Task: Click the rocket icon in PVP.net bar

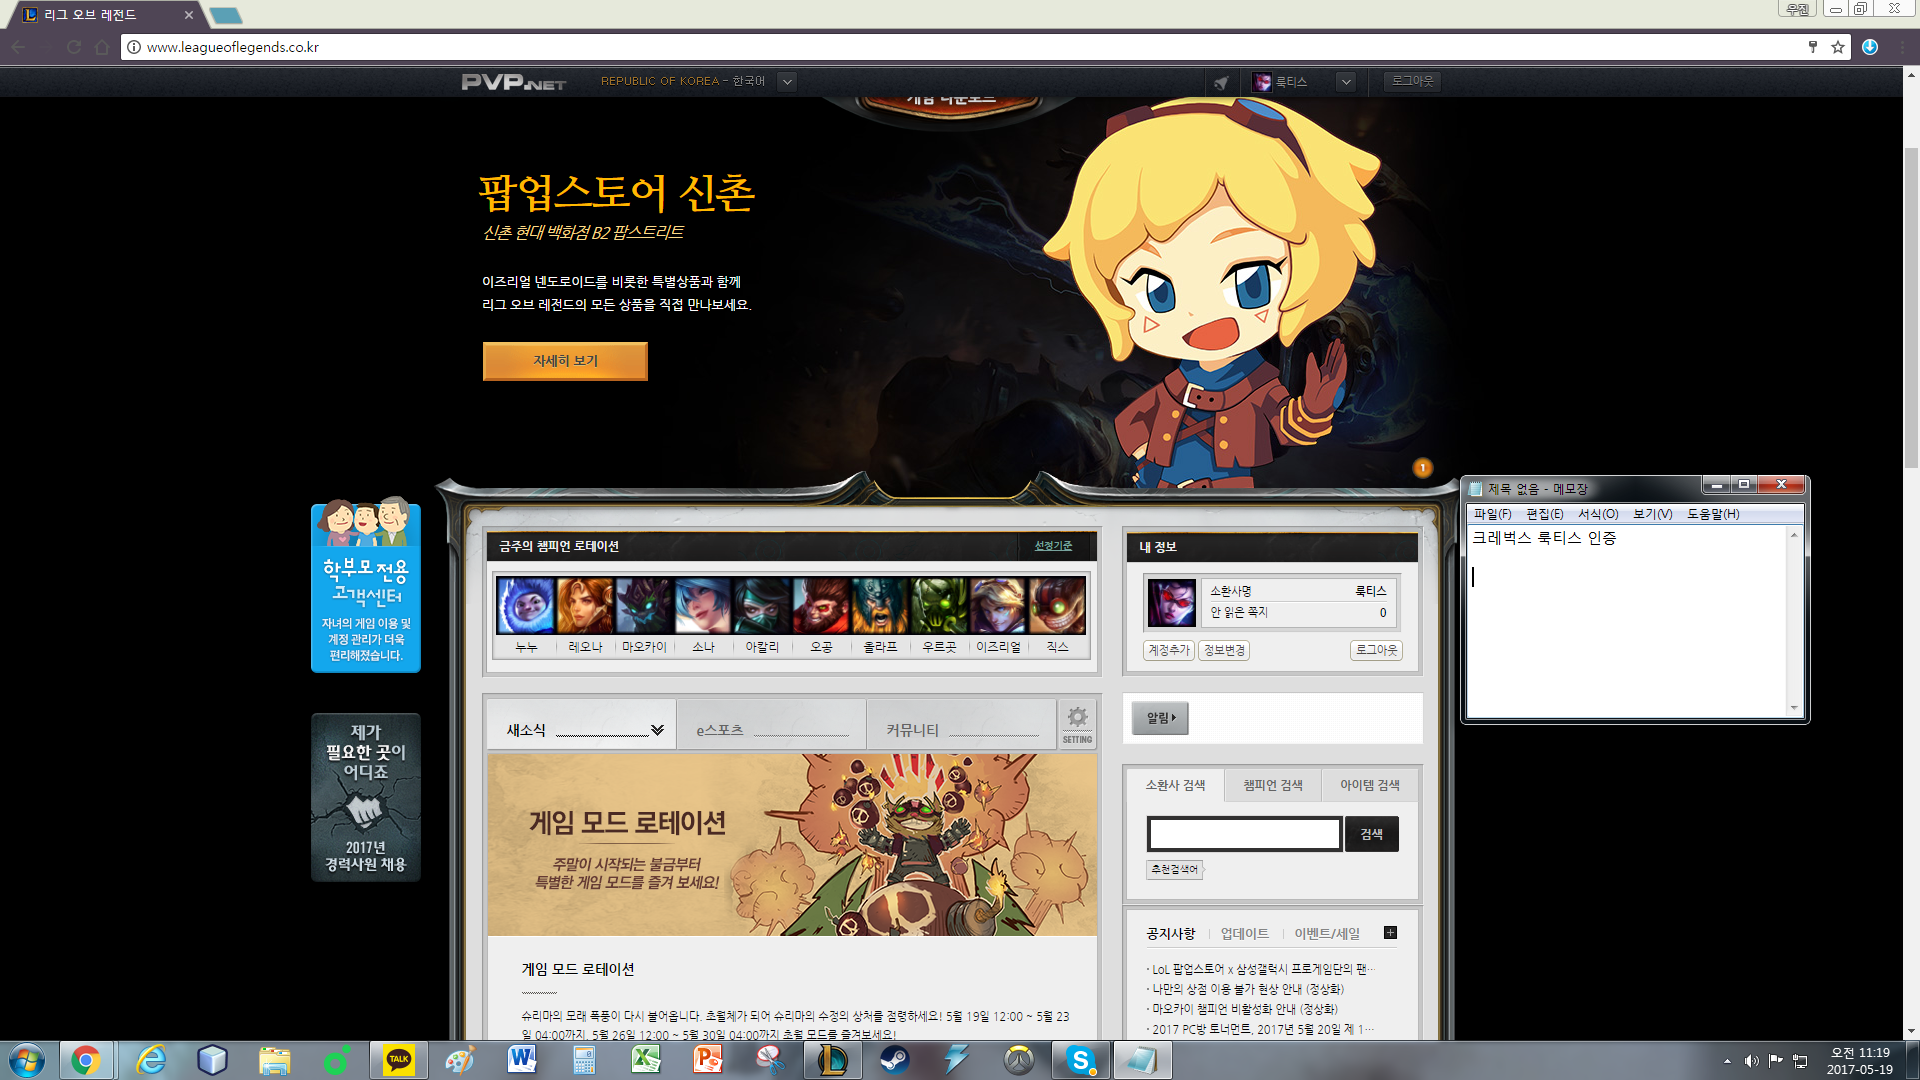Action: pos(1221,83)
